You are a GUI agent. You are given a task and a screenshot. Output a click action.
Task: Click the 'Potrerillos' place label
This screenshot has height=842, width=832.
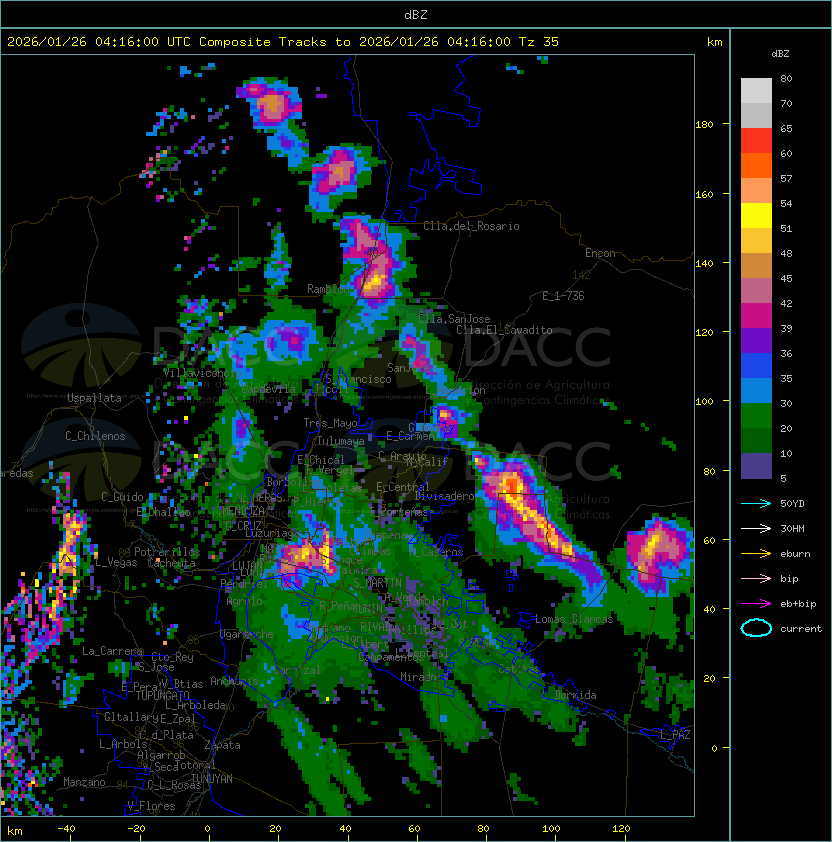tap(167, 552)
